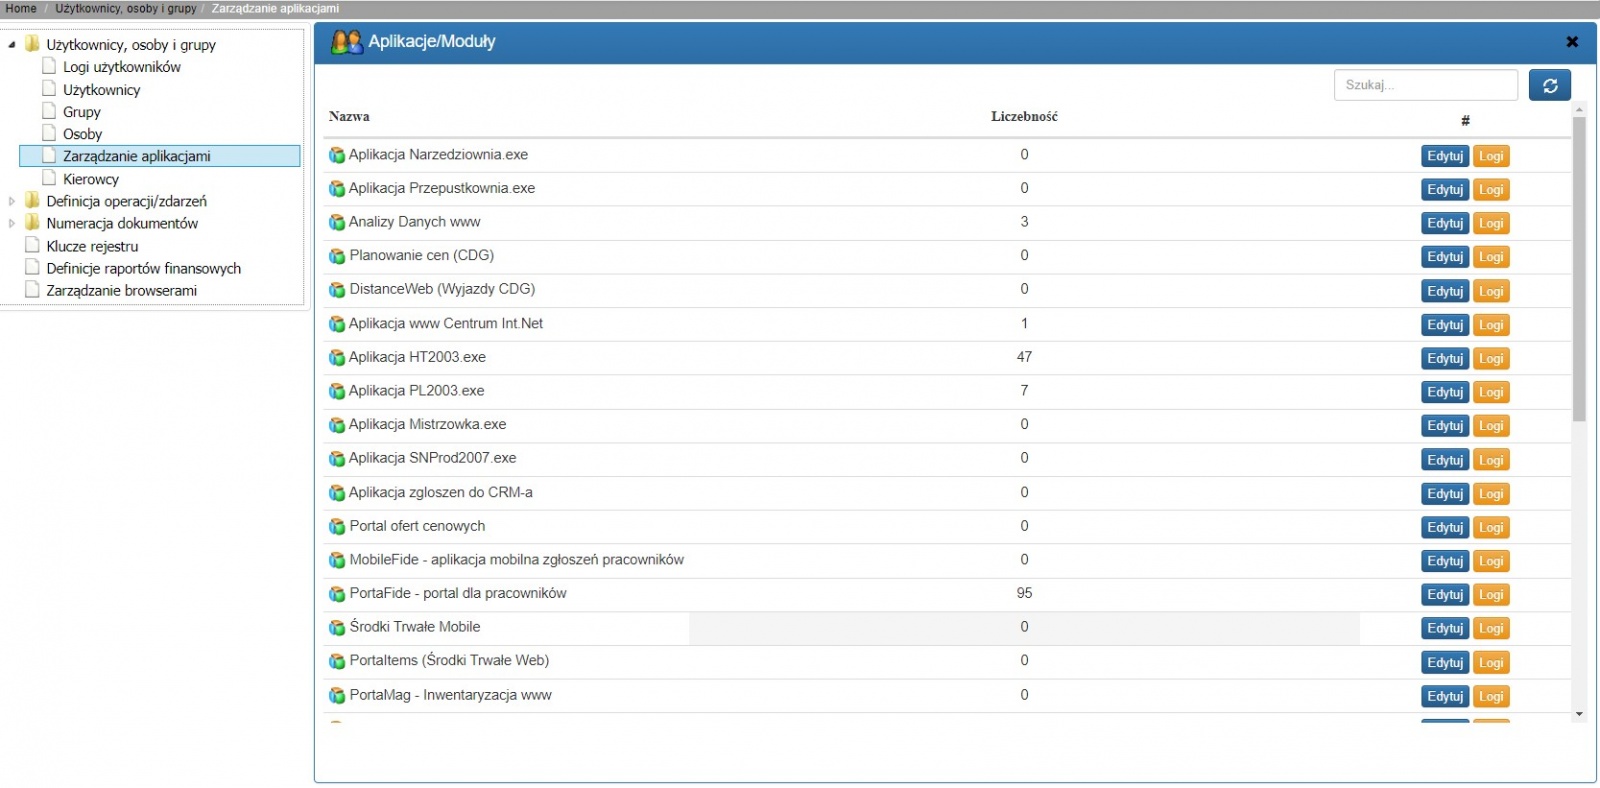
Task: Close the Aplikacje/Moduły panel
Action: (x=1572, y=42)
